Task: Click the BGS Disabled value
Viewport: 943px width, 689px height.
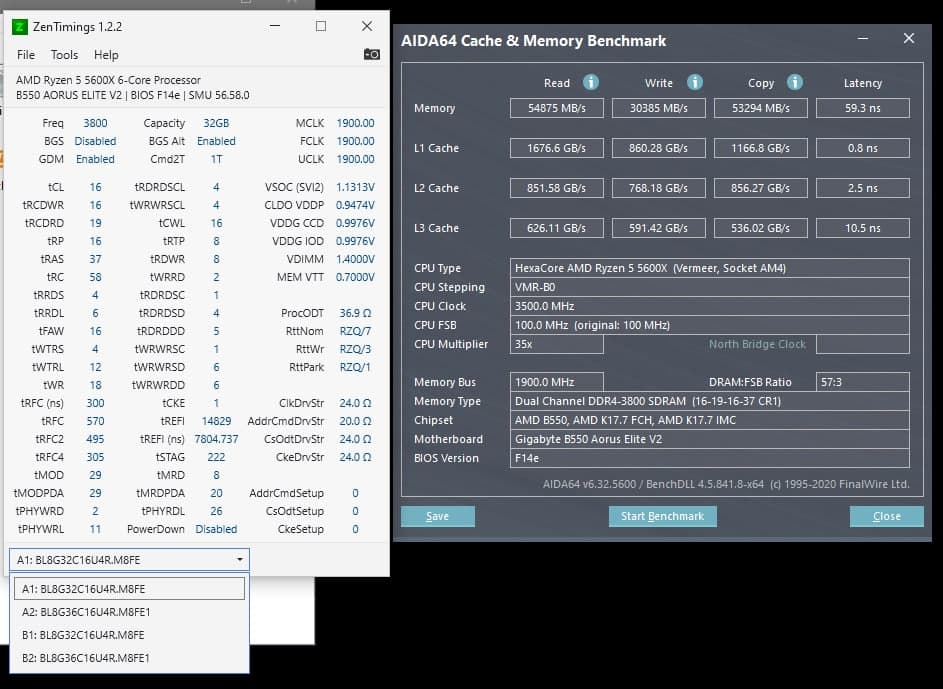Action: [x=95, y=141]
